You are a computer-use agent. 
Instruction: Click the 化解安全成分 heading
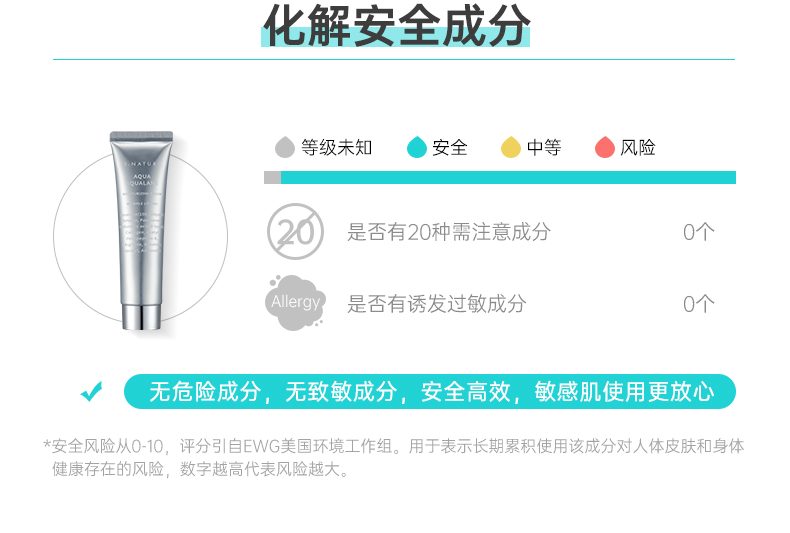pos(396,26)
